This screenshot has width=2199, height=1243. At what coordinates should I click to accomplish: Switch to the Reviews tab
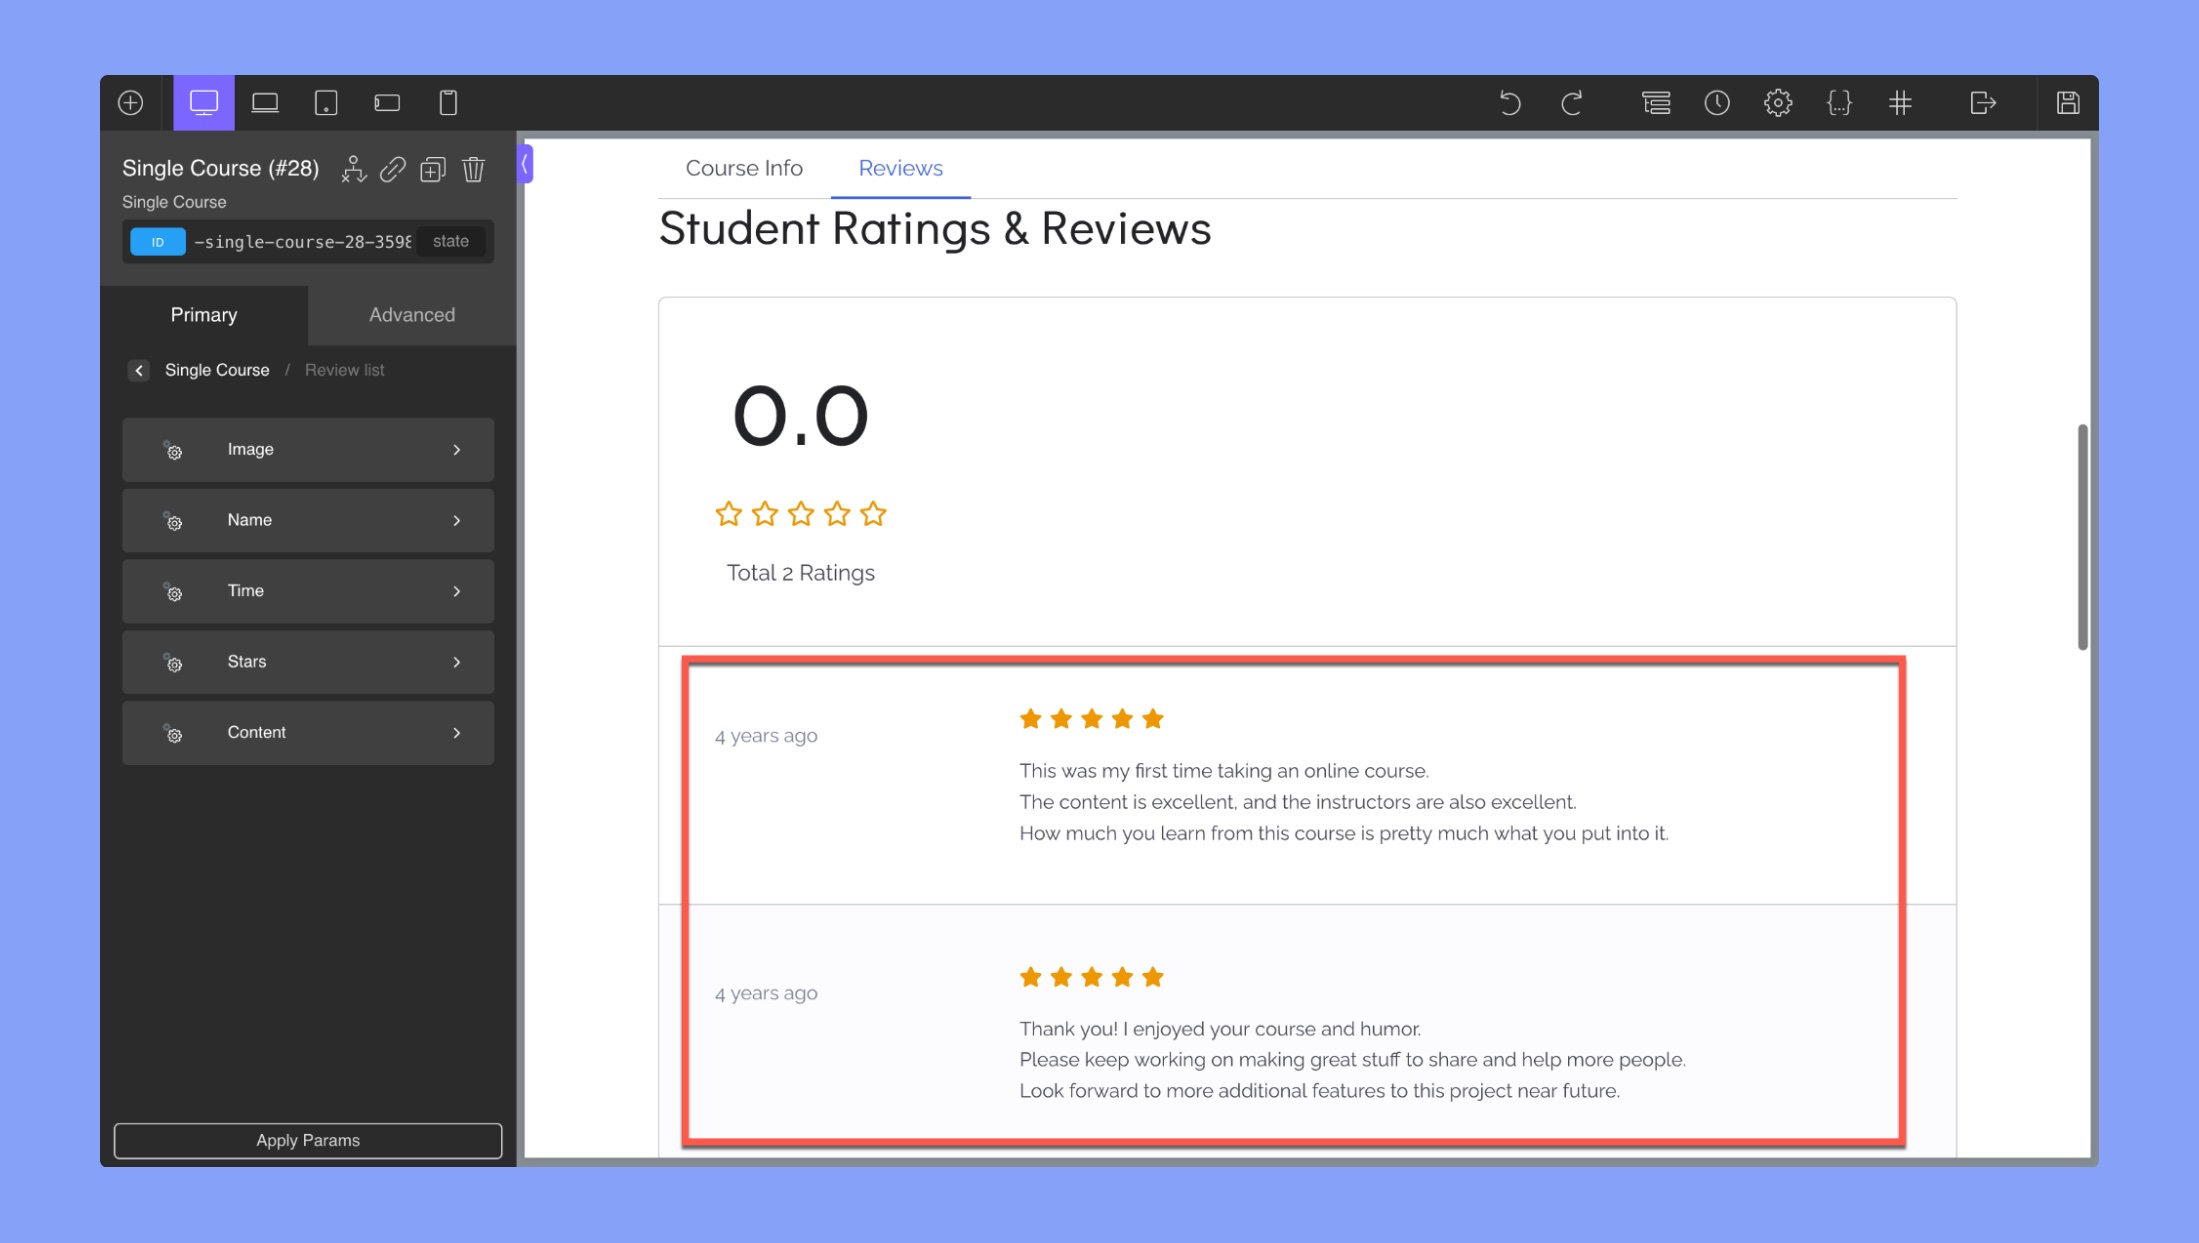(900, 168)
